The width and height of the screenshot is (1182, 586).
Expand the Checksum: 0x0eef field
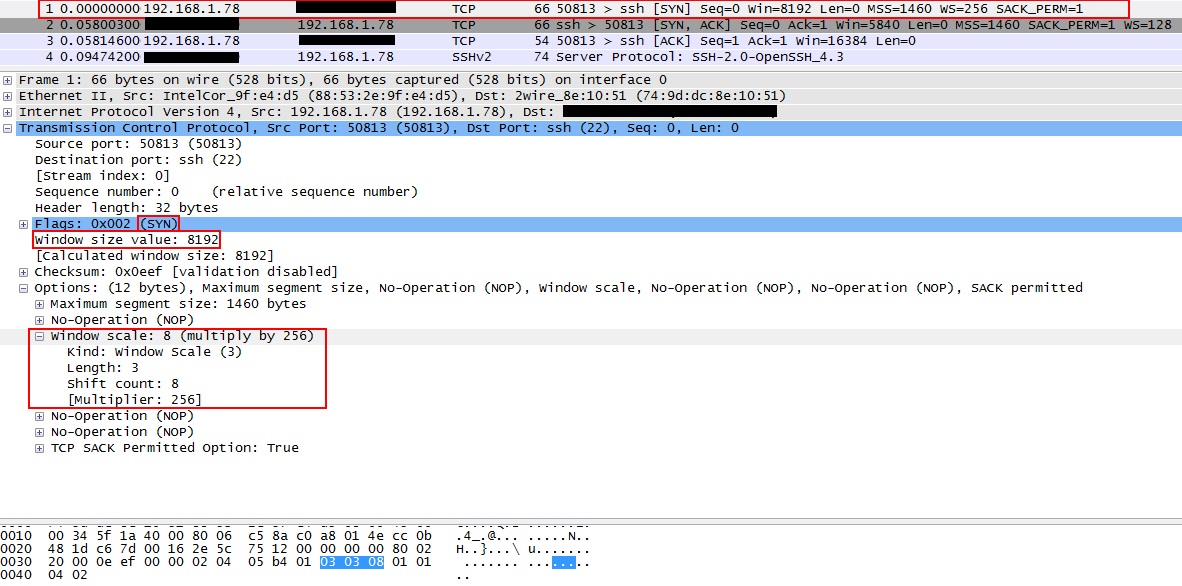pyautogui.click(x=22, y=271)
